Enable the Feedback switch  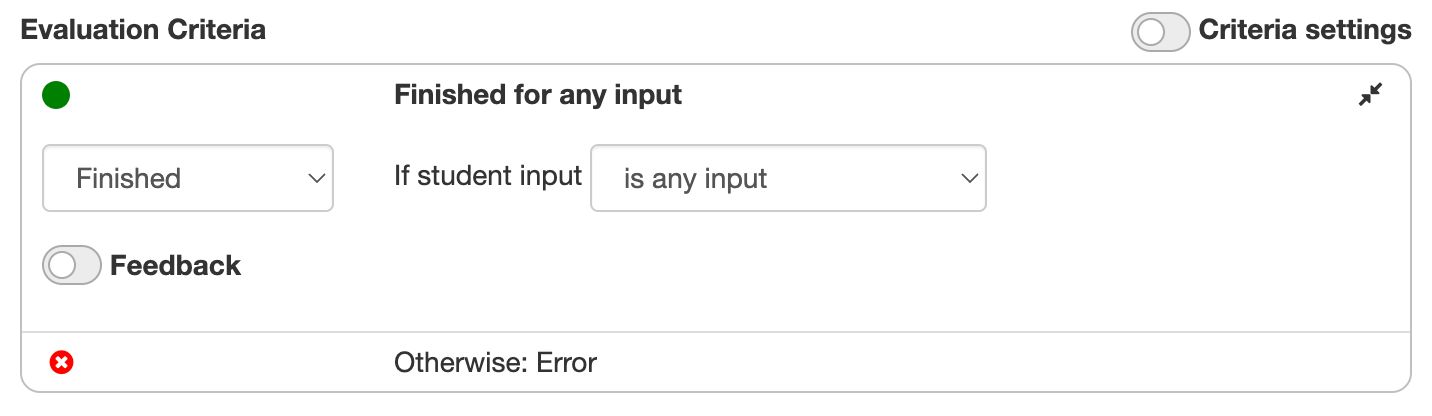pyautogui.click(x=72, y=266)
